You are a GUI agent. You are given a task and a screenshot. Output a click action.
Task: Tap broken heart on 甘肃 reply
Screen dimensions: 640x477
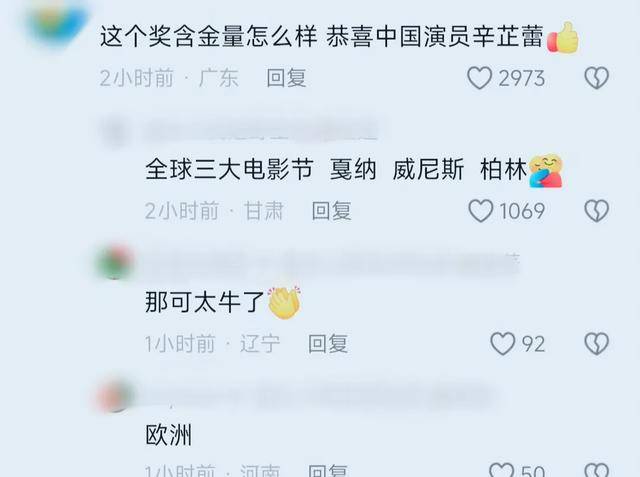click(596, 211)
